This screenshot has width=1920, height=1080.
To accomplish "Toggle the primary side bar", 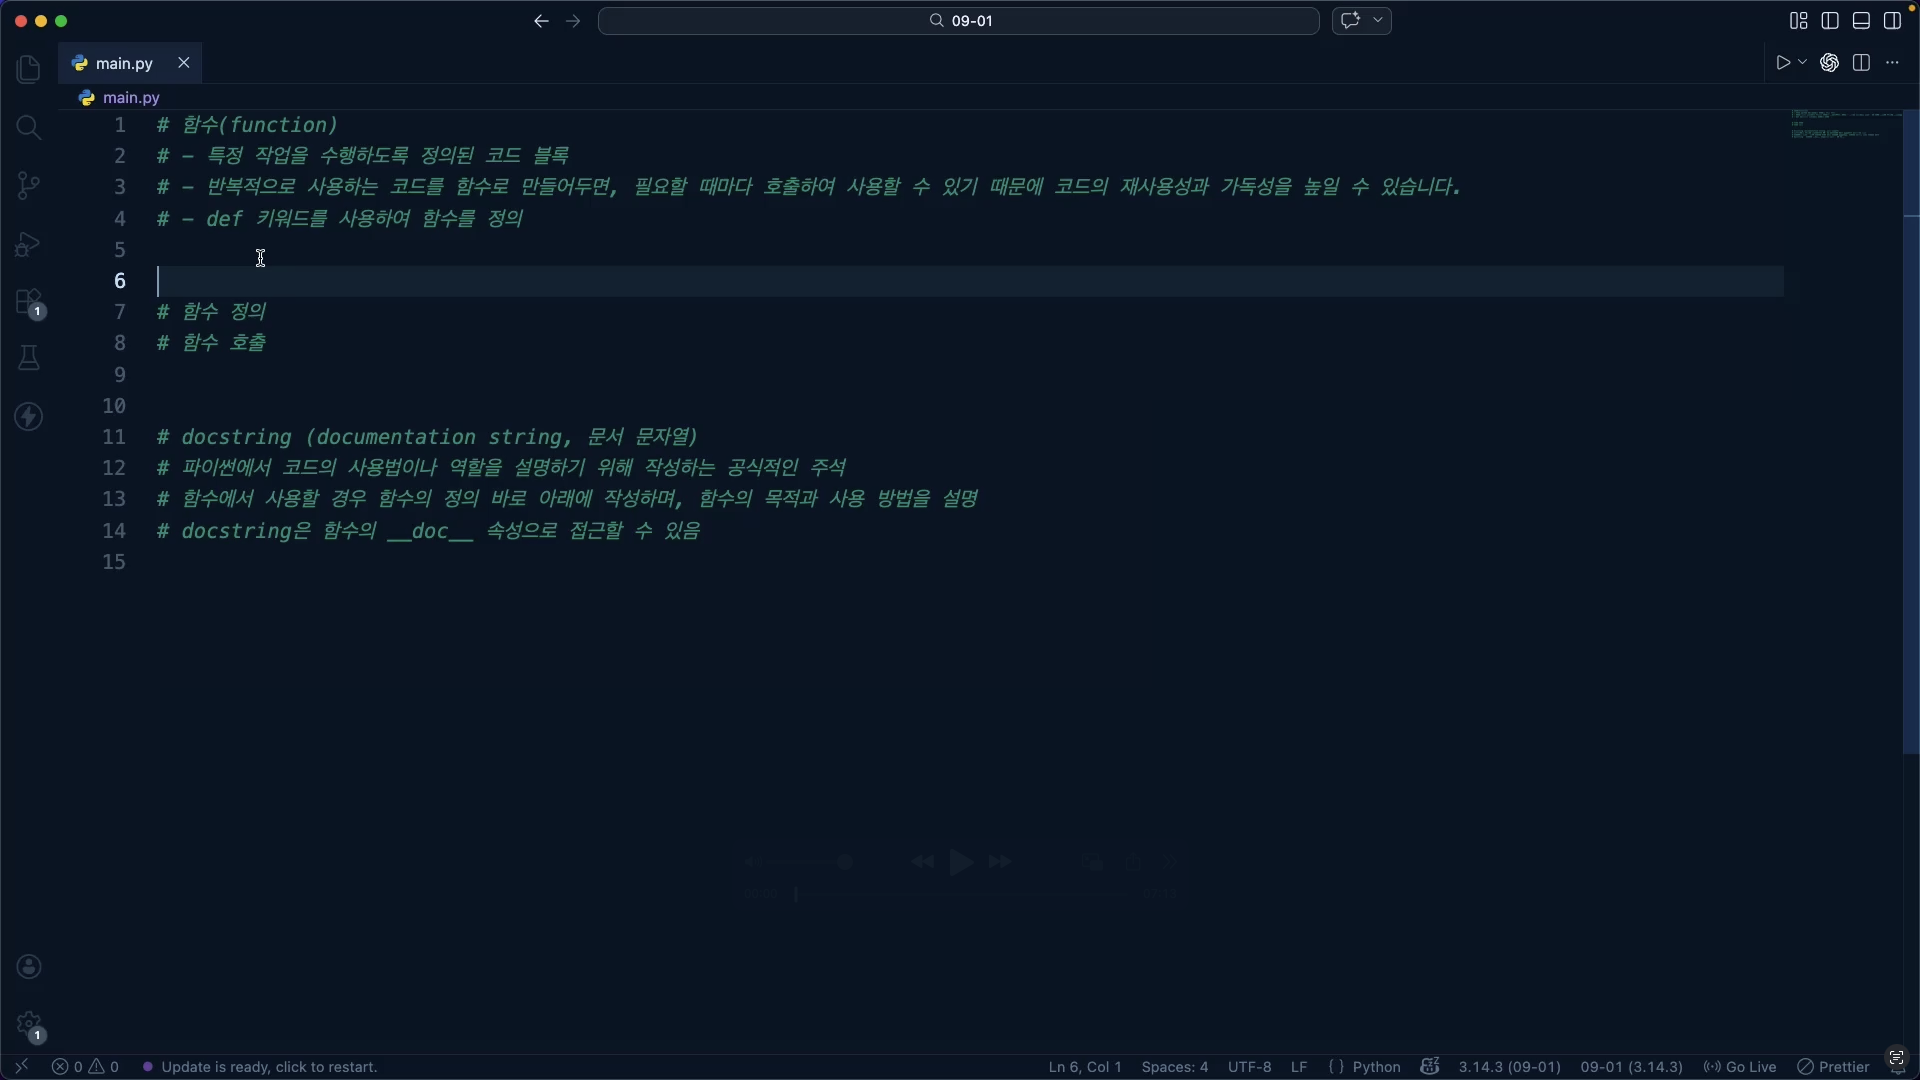I will click(1830, 21).
